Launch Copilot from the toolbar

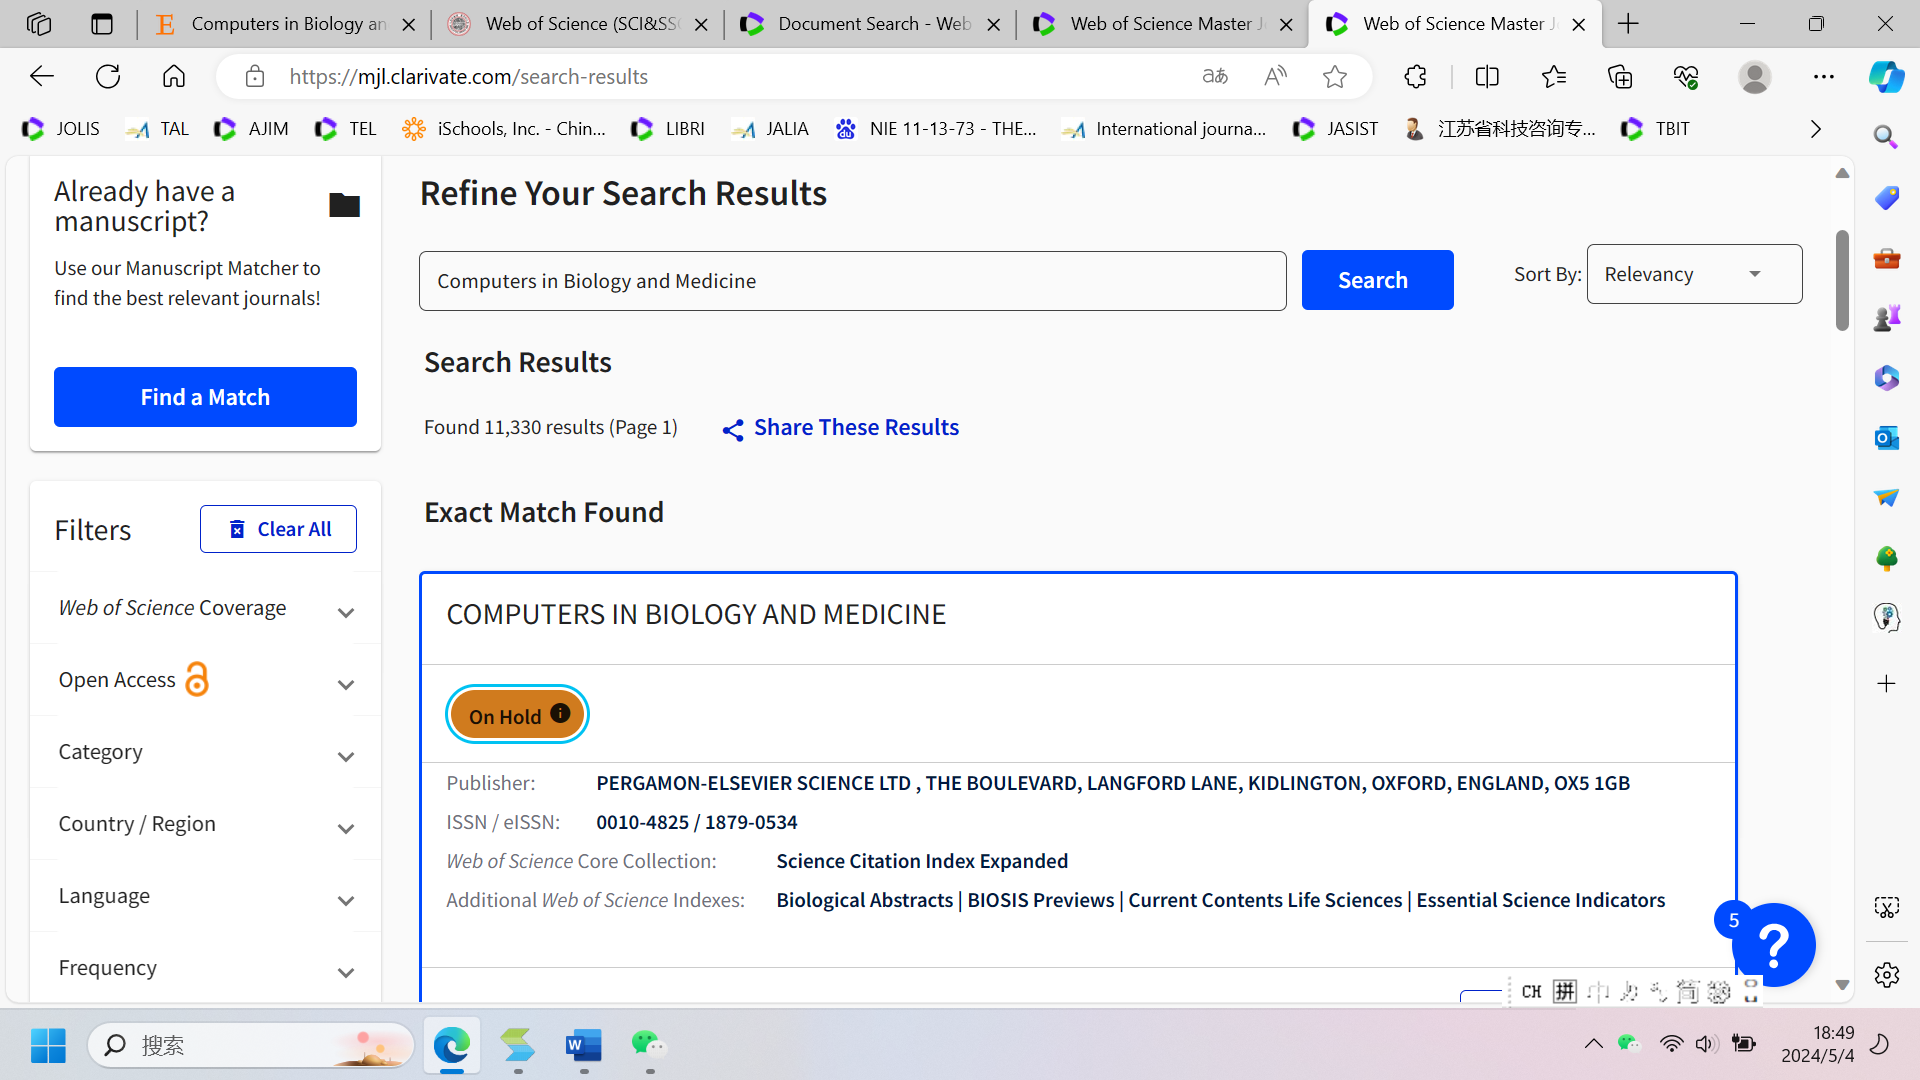pyautogui.click(x=1887, y=76)
